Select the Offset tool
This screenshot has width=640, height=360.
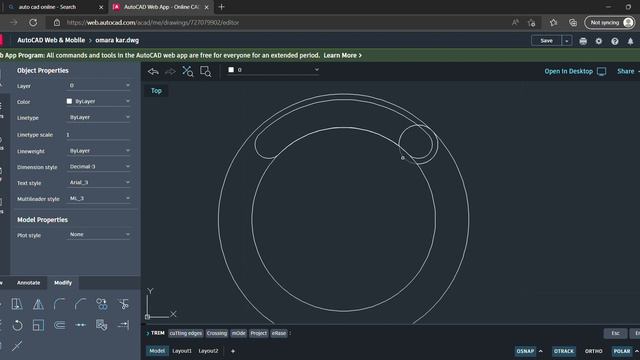[60, 325]
